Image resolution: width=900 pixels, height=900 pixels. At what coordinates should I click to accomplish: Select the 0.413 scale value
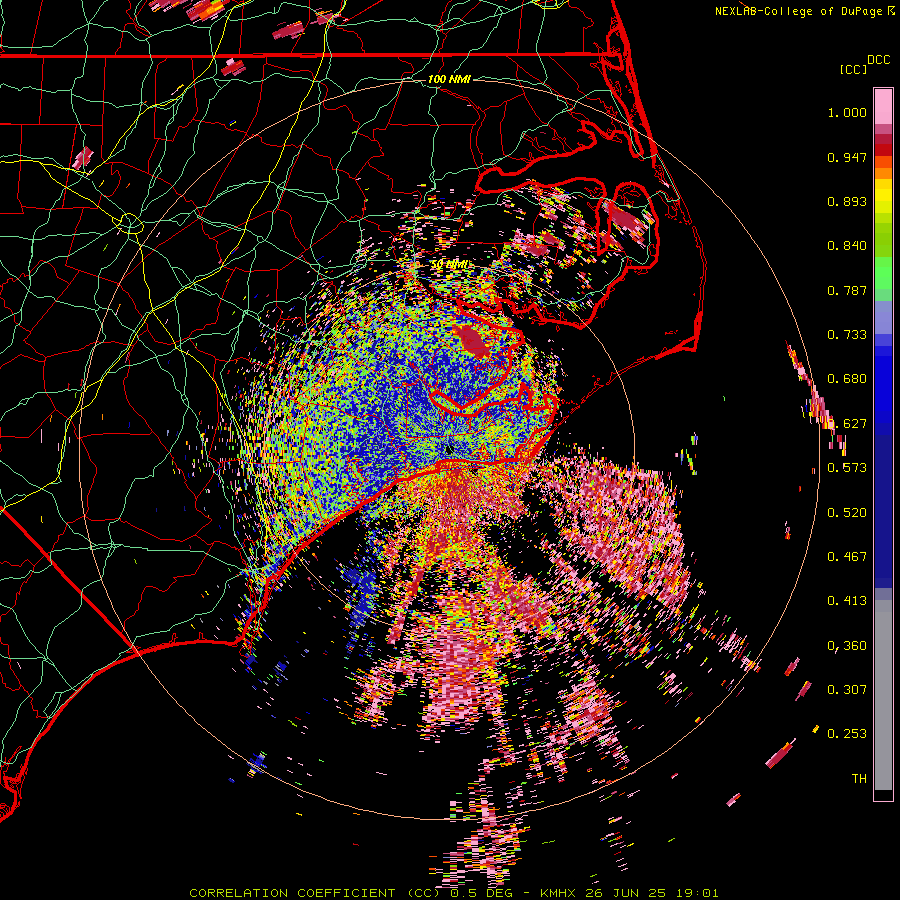[847, 601]
